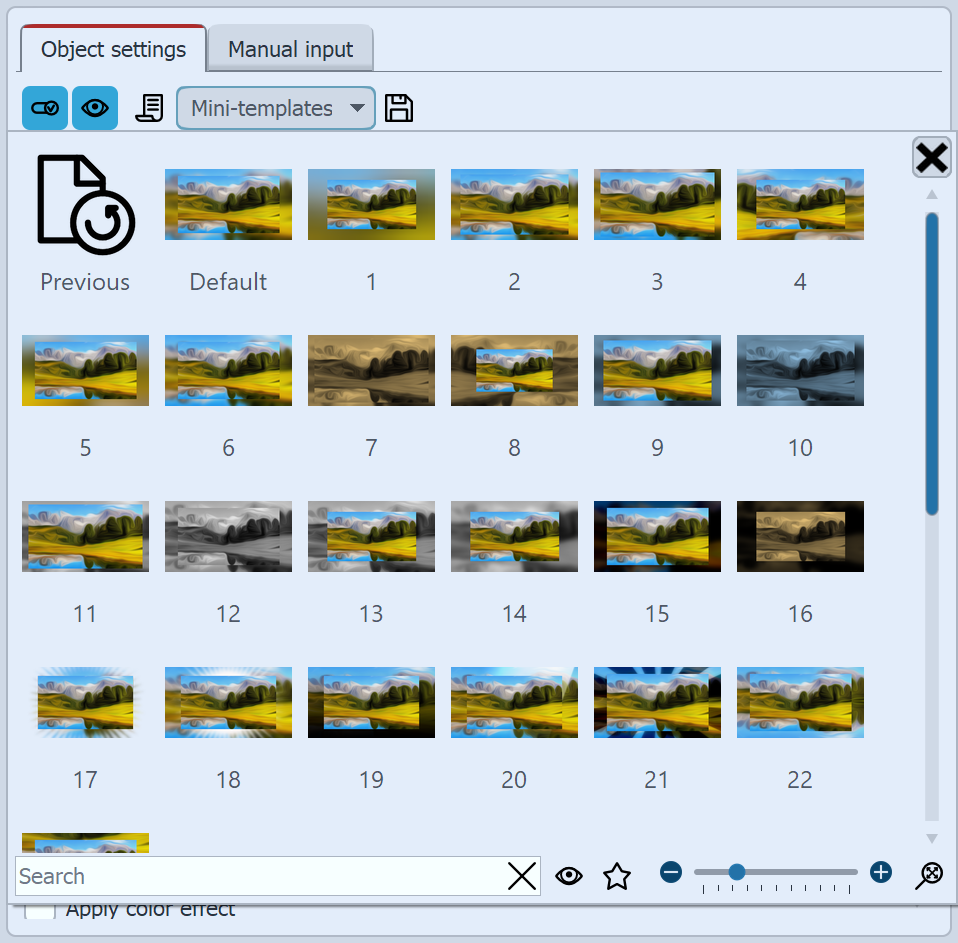Close the templates panel
Screen dimensions: 958x943
pos(930,158)
